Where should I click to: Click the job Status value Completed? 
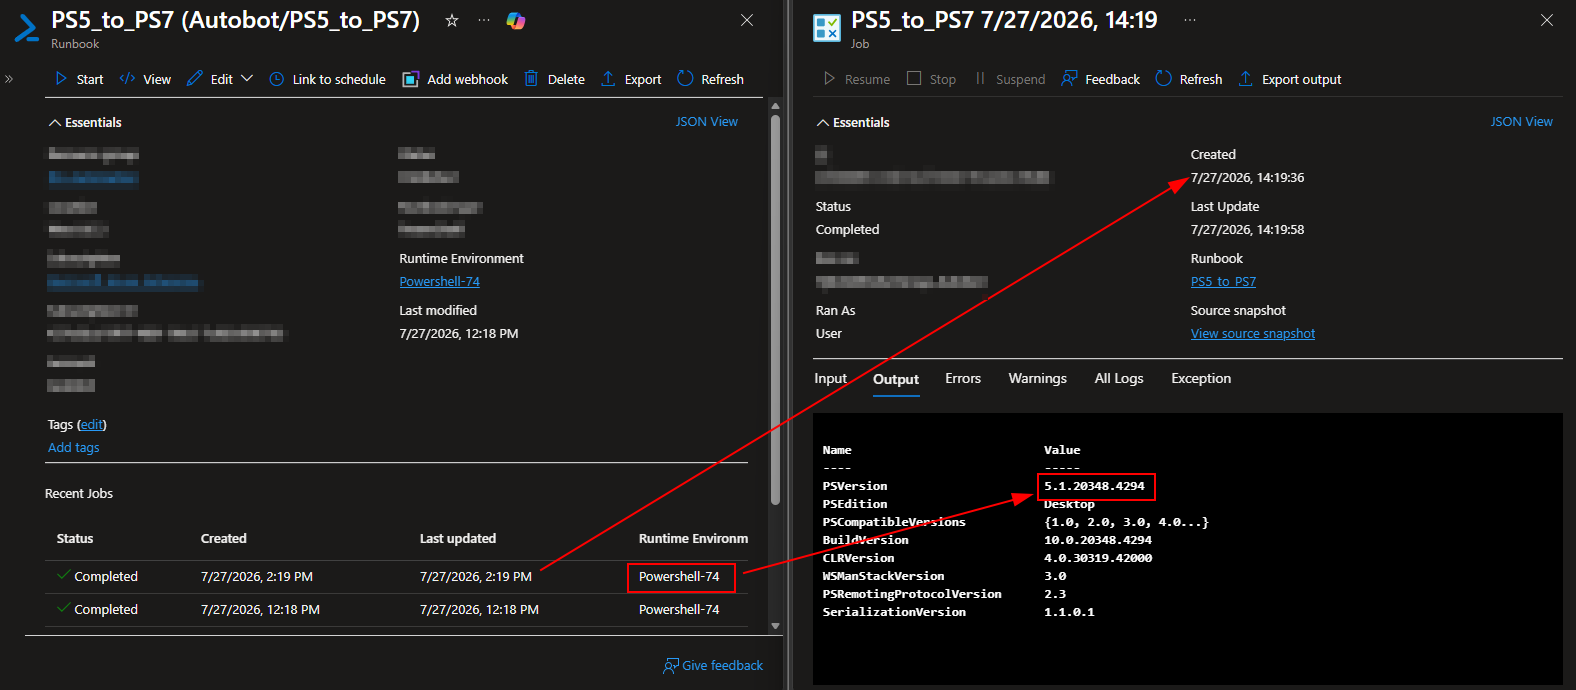coord(847,229)
